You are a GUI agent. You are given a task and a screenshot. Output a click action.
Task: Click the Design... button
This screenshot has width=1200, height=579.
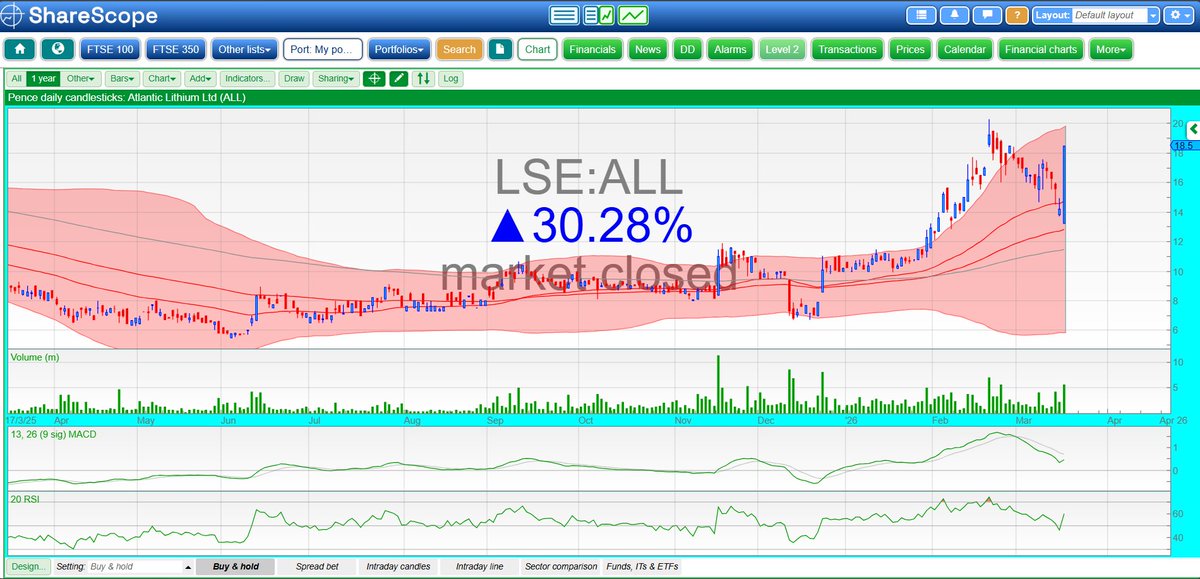(x=29, y=566)
